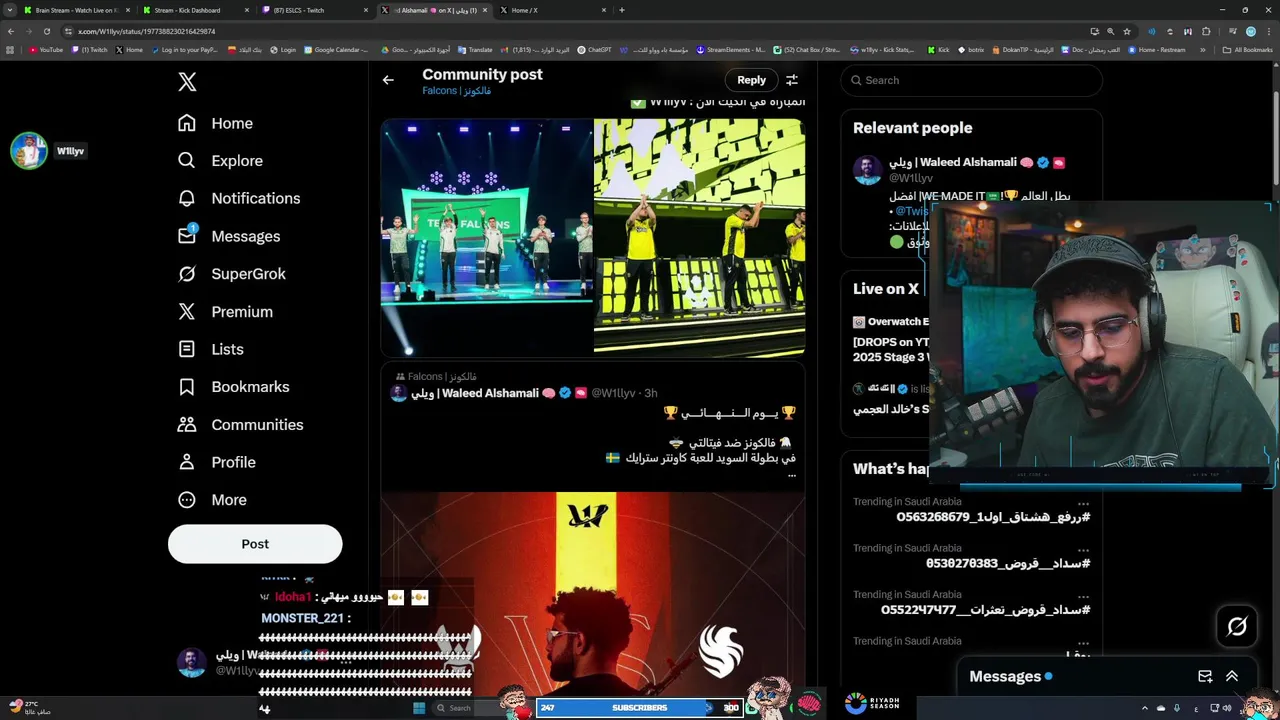Screen dimensions: 1280x720
Task: Reload the current page
Action: coord(46,31)
